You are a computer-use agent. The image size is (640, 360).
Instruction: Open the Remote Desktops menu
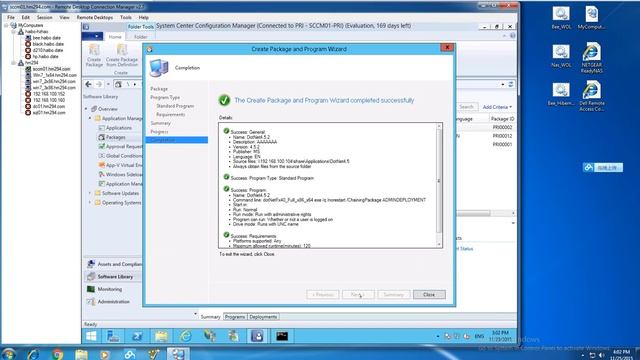pos(95,18)
